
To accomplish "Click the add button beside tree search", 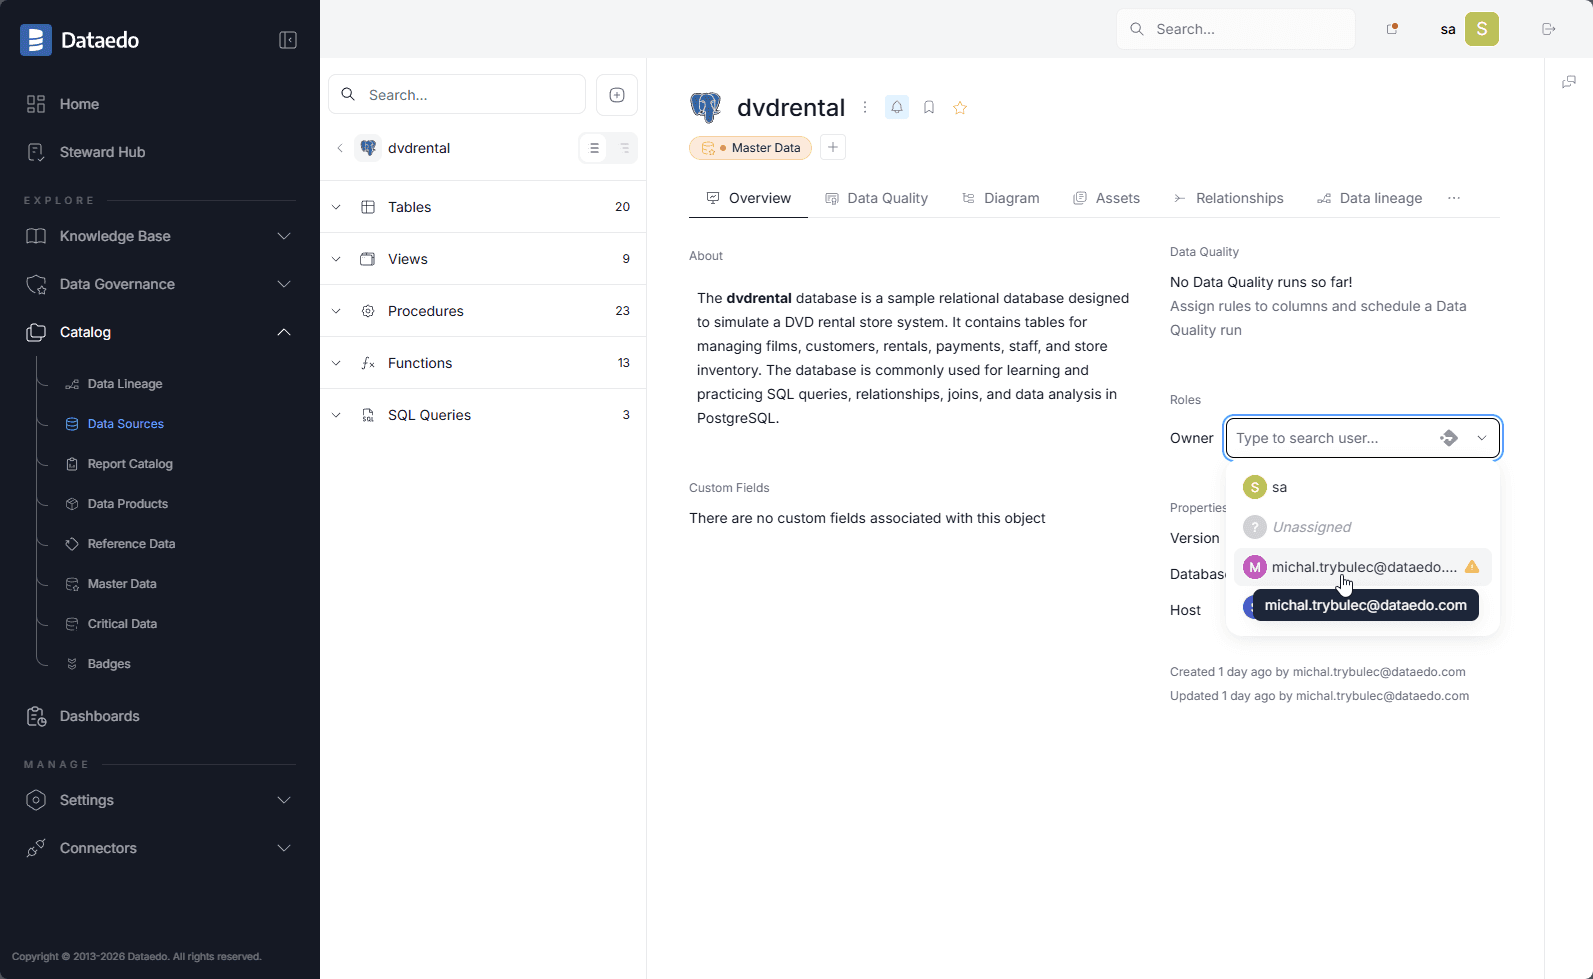I will [x=617, y=95].
